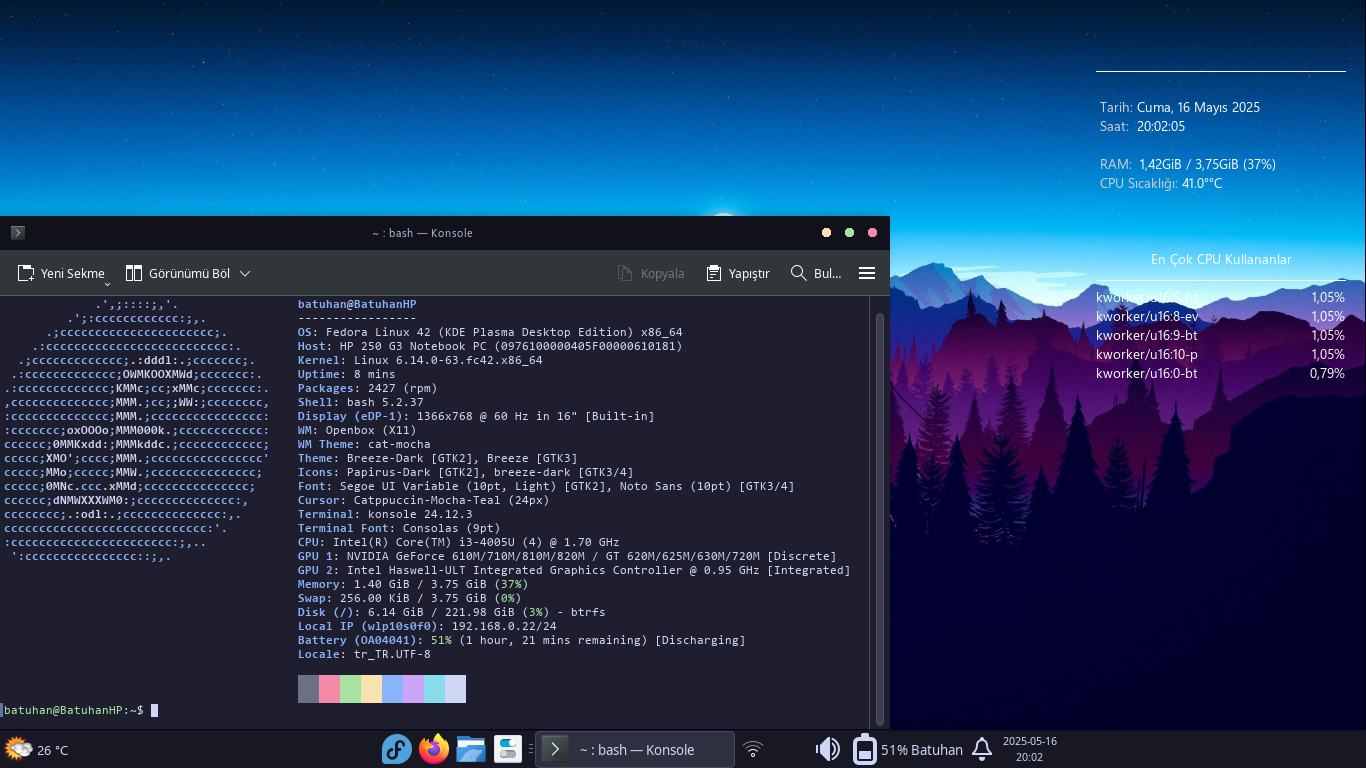Click the "RAM: 1,42GiB / 3,75GiB (37%)" desktop text
This screenshot has width=1366, height=768.
[x=1188, y=164]
